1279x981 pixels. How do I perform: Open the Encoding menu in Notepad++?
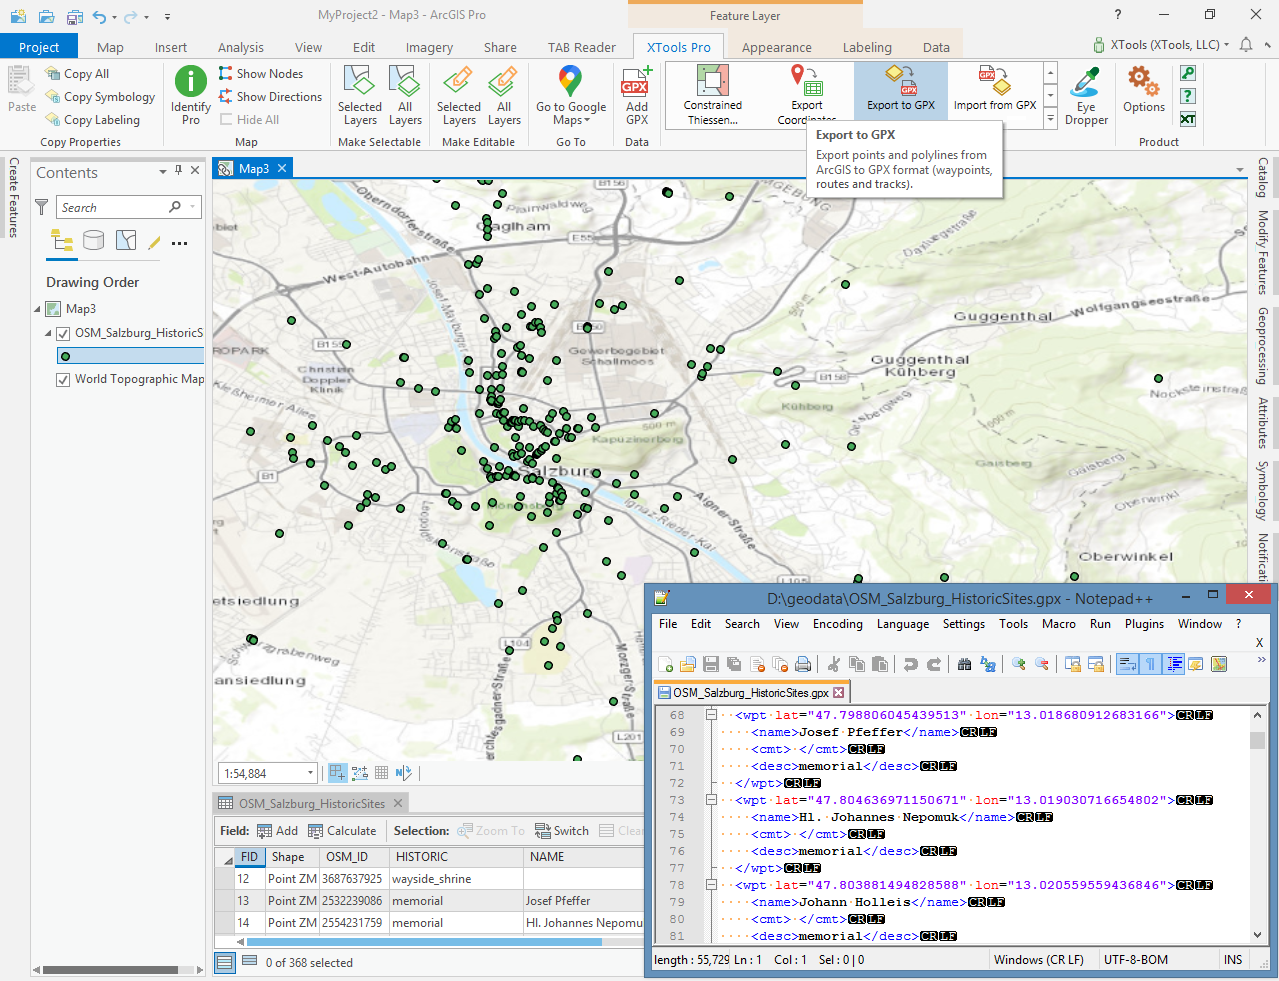[837, 624]
